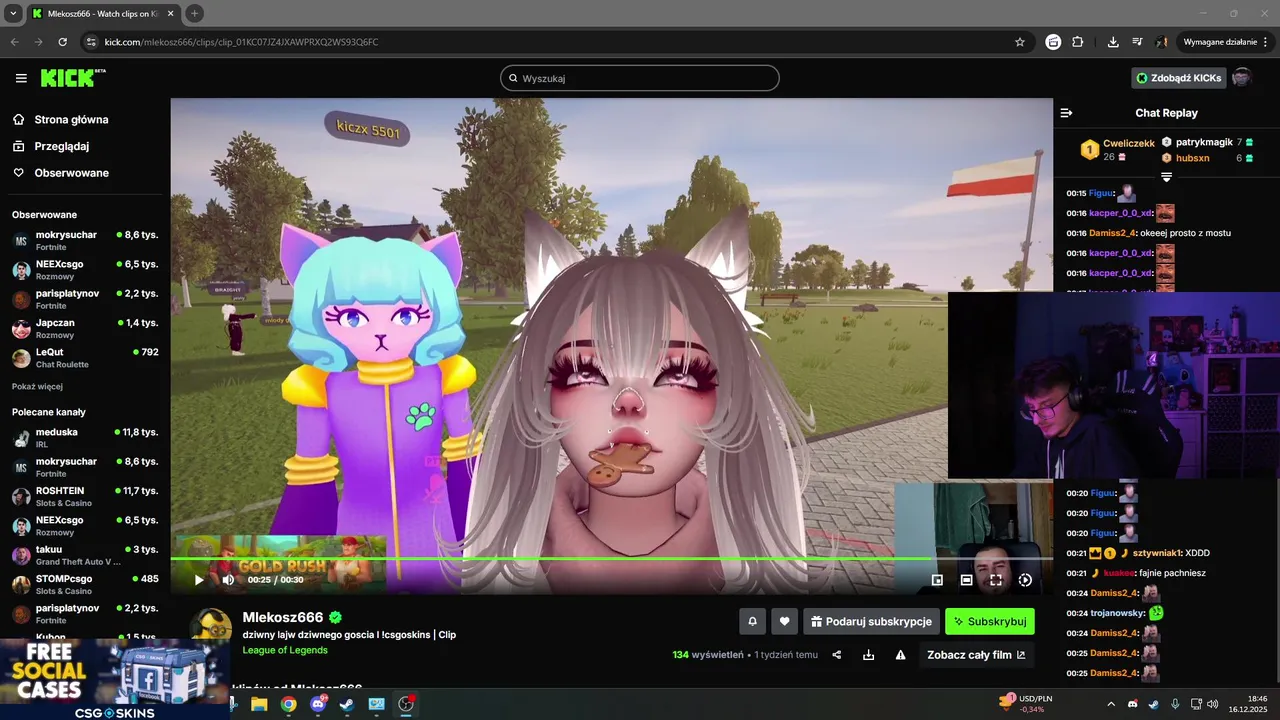Open video playback settings icon
Screen dimensions: 1280x720
click(1025, 580)
